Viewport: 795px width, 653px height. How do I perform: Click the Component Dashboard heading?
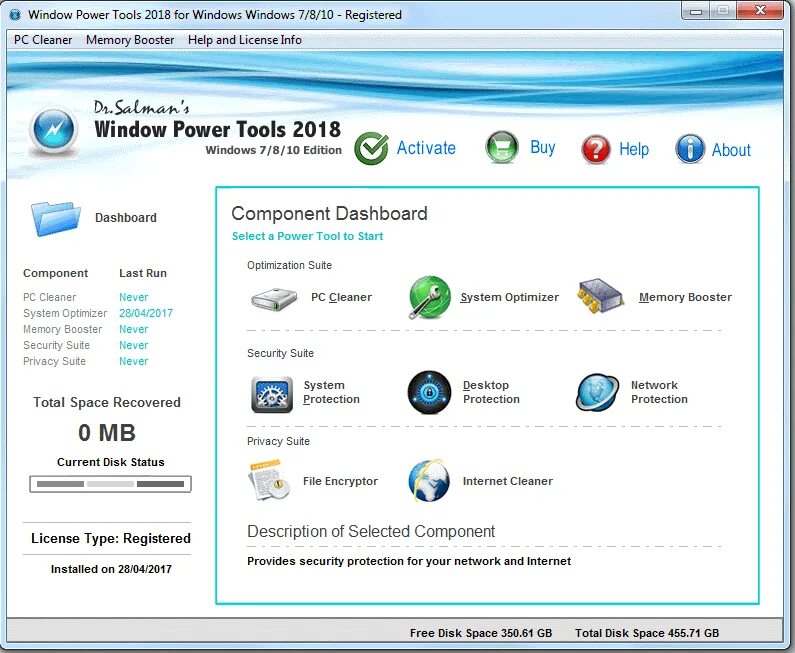330,213
